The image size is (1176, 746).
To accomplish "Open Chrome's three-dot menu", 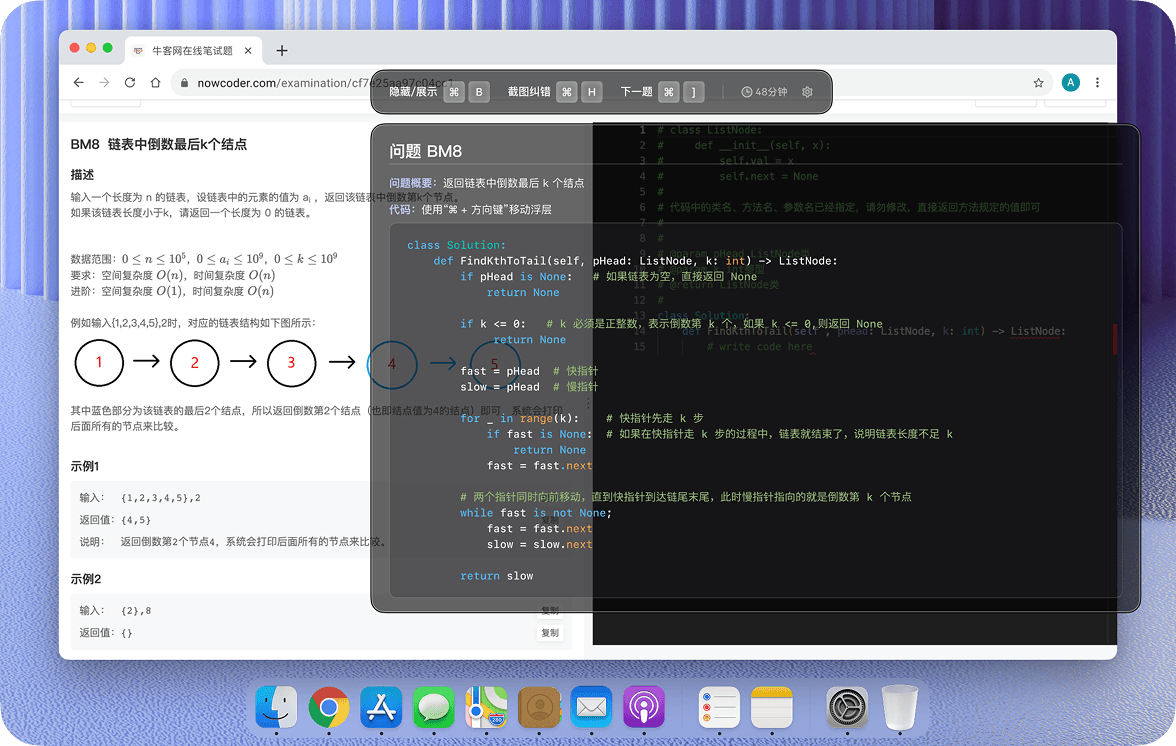I will [x=1097, y=83].
